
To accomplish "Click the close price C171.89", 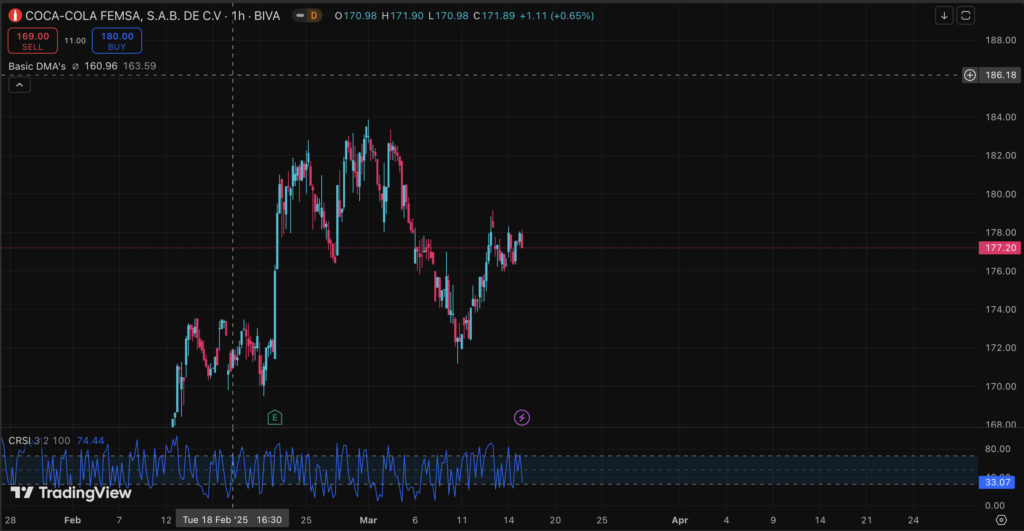I will coord(494,16).
